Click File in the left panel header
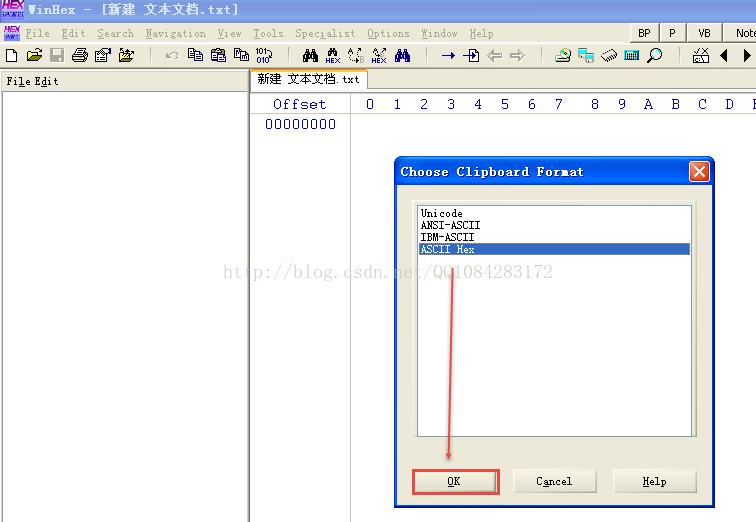Image resolution: width=756 pixels, height=522 pixels. click(x=18, y=81)
